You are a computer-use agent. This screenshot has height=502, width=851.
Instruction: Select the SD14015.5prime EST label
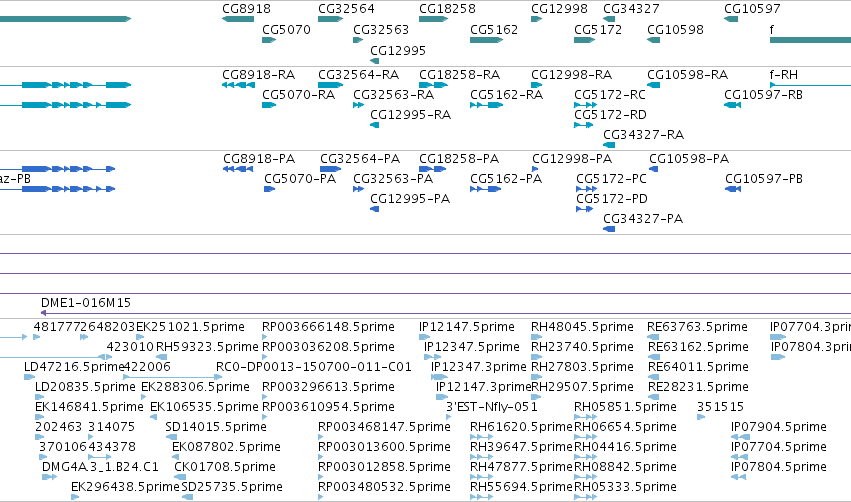click(216, 427)
